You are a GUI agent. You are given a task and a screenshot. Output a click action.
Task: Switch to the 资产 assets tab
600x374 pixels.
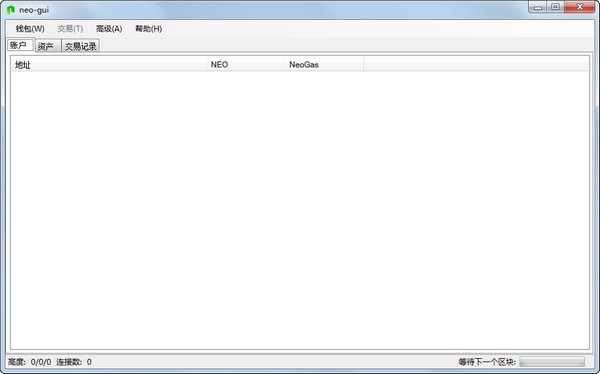pyautogui.click(x=48, y=46)
